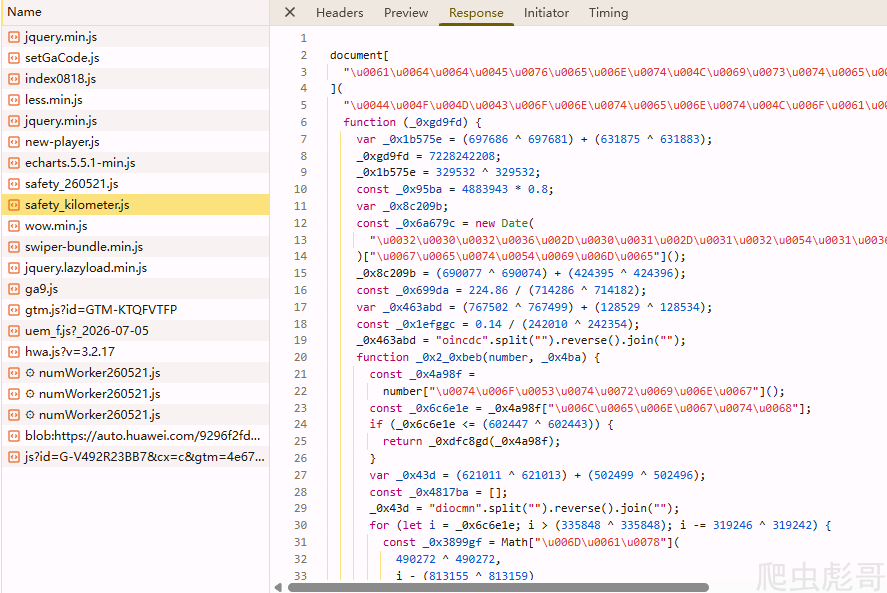Select the Initiator tab
The height and width of the screenshot is (593, 887).
(546, 12)
